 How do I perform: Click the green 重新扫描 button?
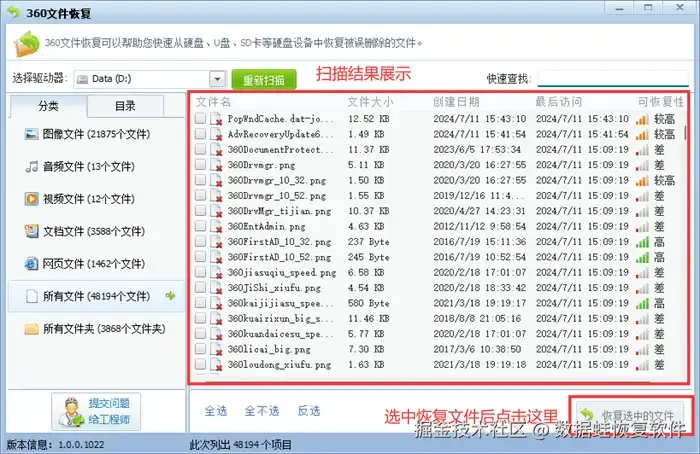coord(264,80)
